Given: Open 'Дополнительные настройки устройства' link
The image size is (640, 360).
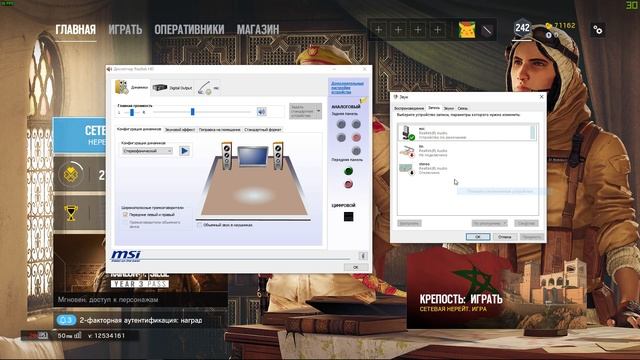Looking at the screenshot, I should pos(347,88).
